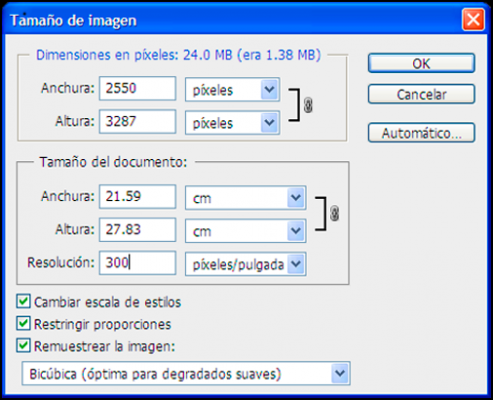Image resolution: width=493 pixels, height=400 pixels.
Task: Open the Bicúbica resampling method dropdown
Action: coord(186,373)
